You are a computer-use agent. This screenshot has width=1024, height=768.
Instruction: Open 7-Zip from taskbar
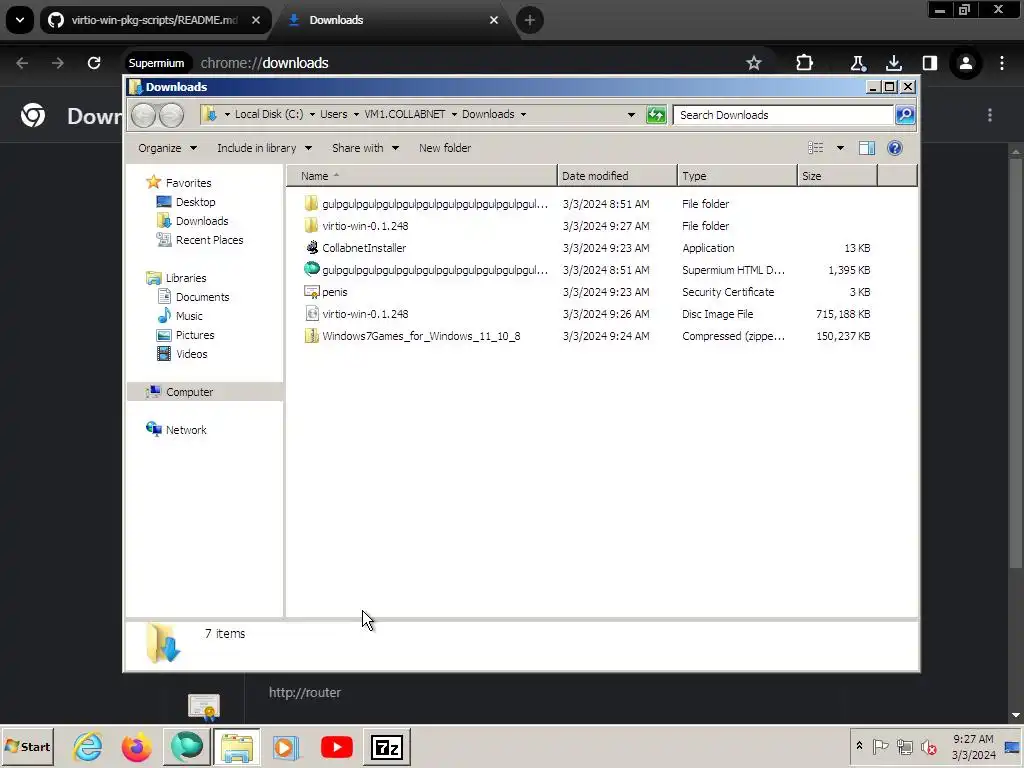(x=387, y=747)
